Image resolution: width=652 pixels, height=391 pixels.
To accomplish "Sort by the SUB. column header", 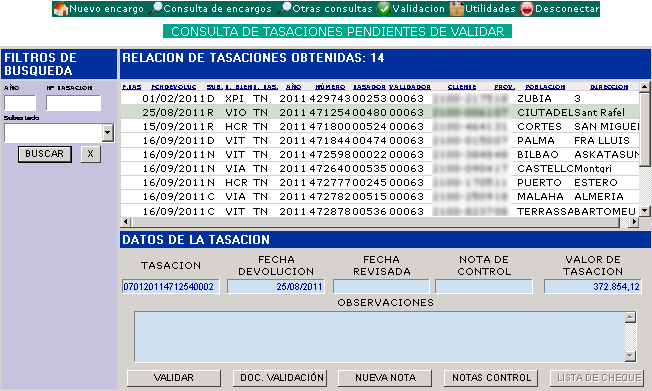I will pyautogui.click(x=215, y=87).
